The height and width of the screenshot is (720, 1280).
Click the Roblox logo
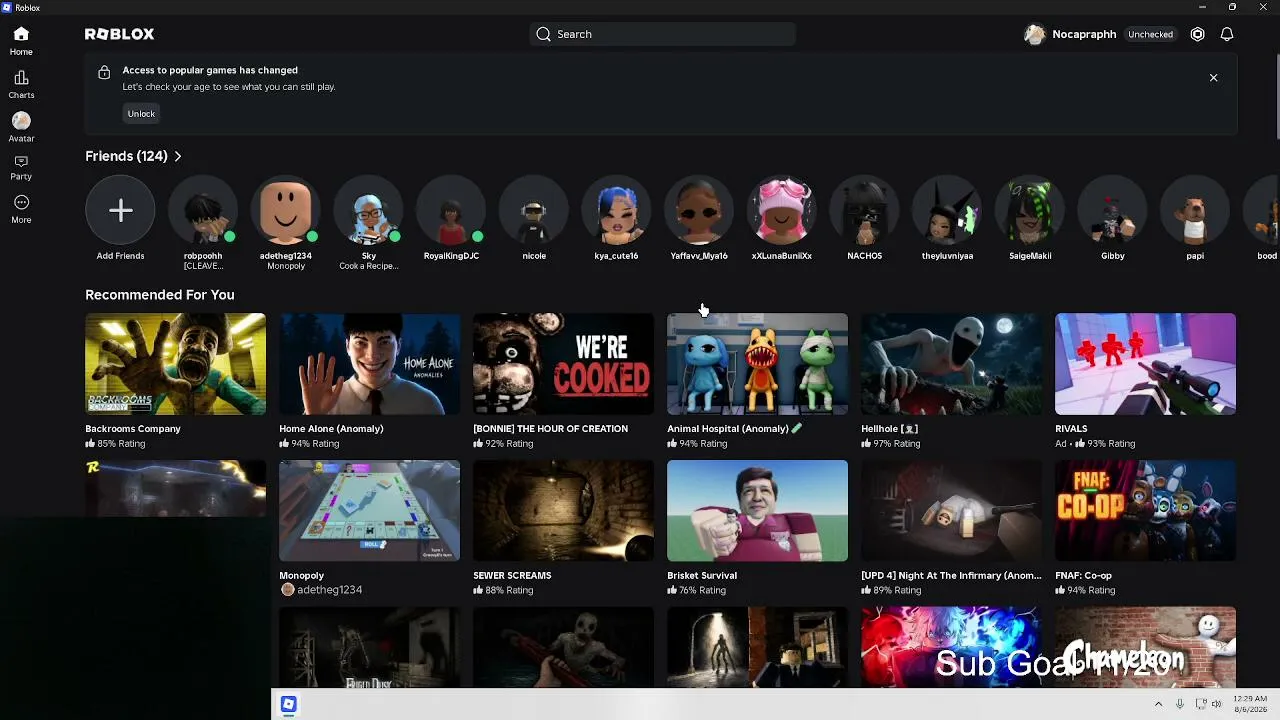click(119, 34)
